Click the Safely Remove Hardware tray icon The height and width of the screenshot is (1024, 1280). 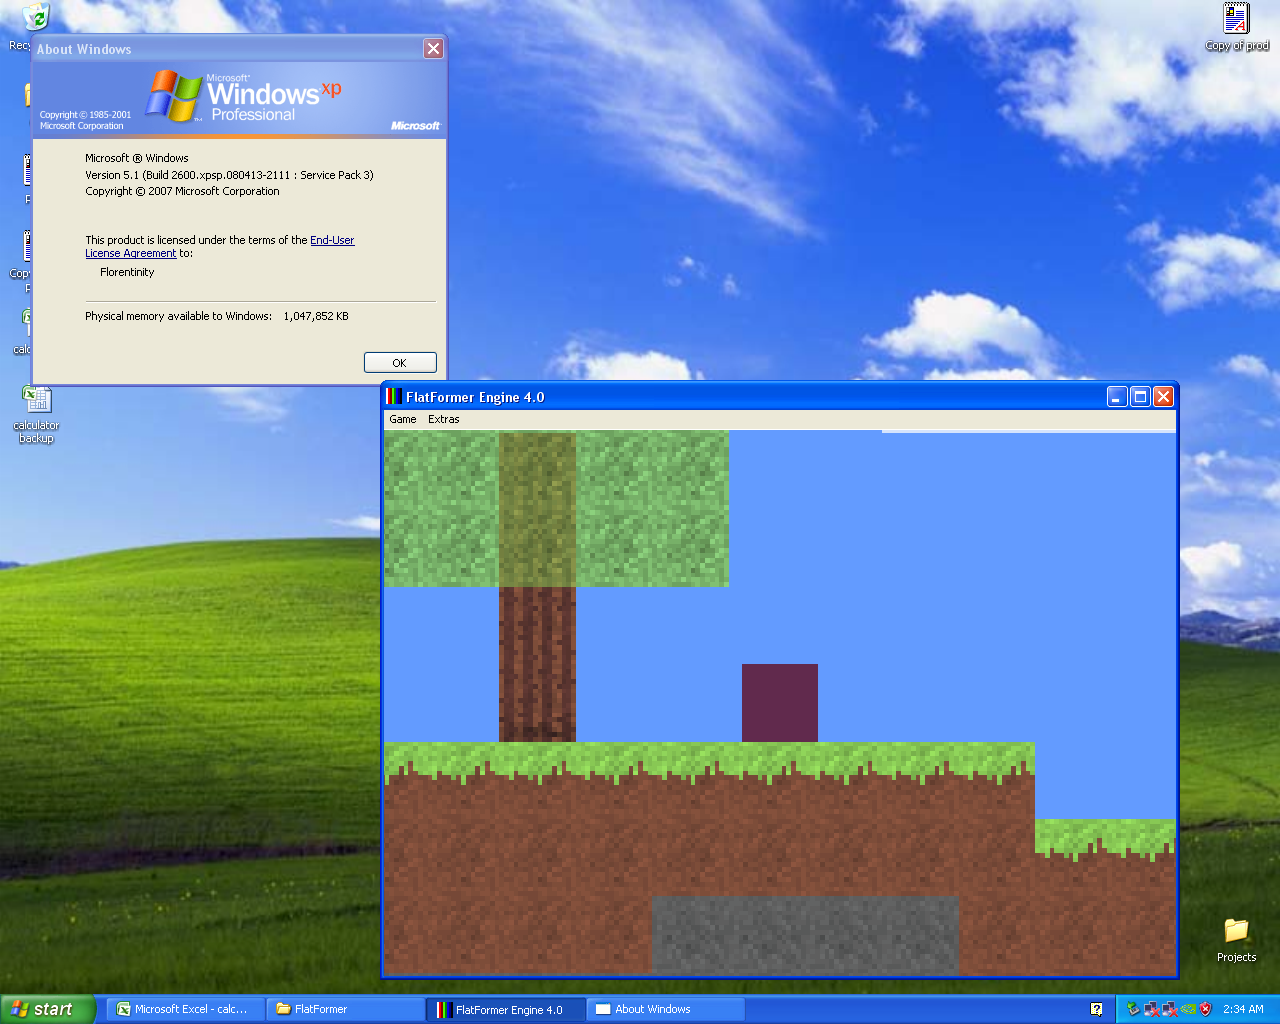(x=1133, y=1009)
